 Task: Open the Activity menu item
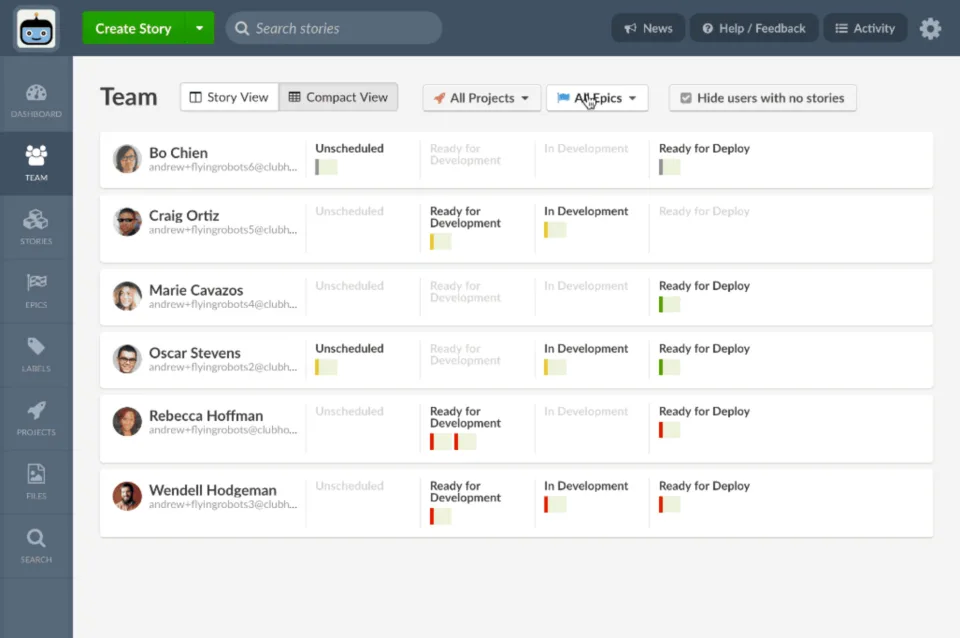click(x=864, y=28)
